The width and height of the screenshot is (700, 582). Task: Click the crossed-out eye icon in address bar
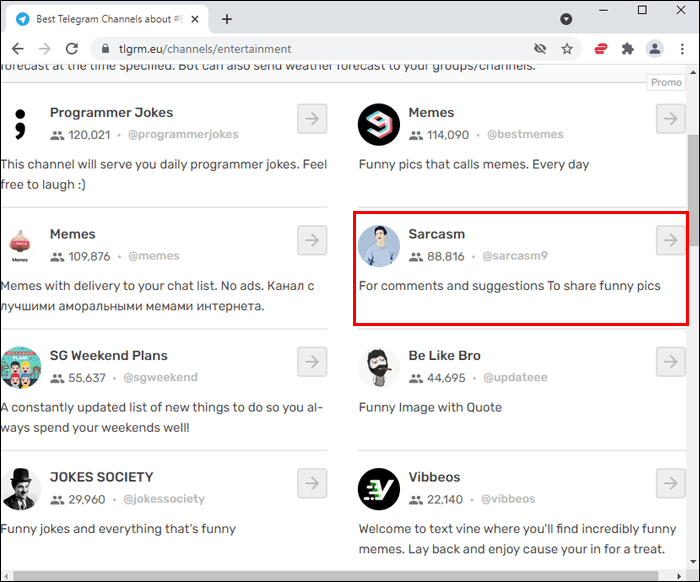click(540, 49)
